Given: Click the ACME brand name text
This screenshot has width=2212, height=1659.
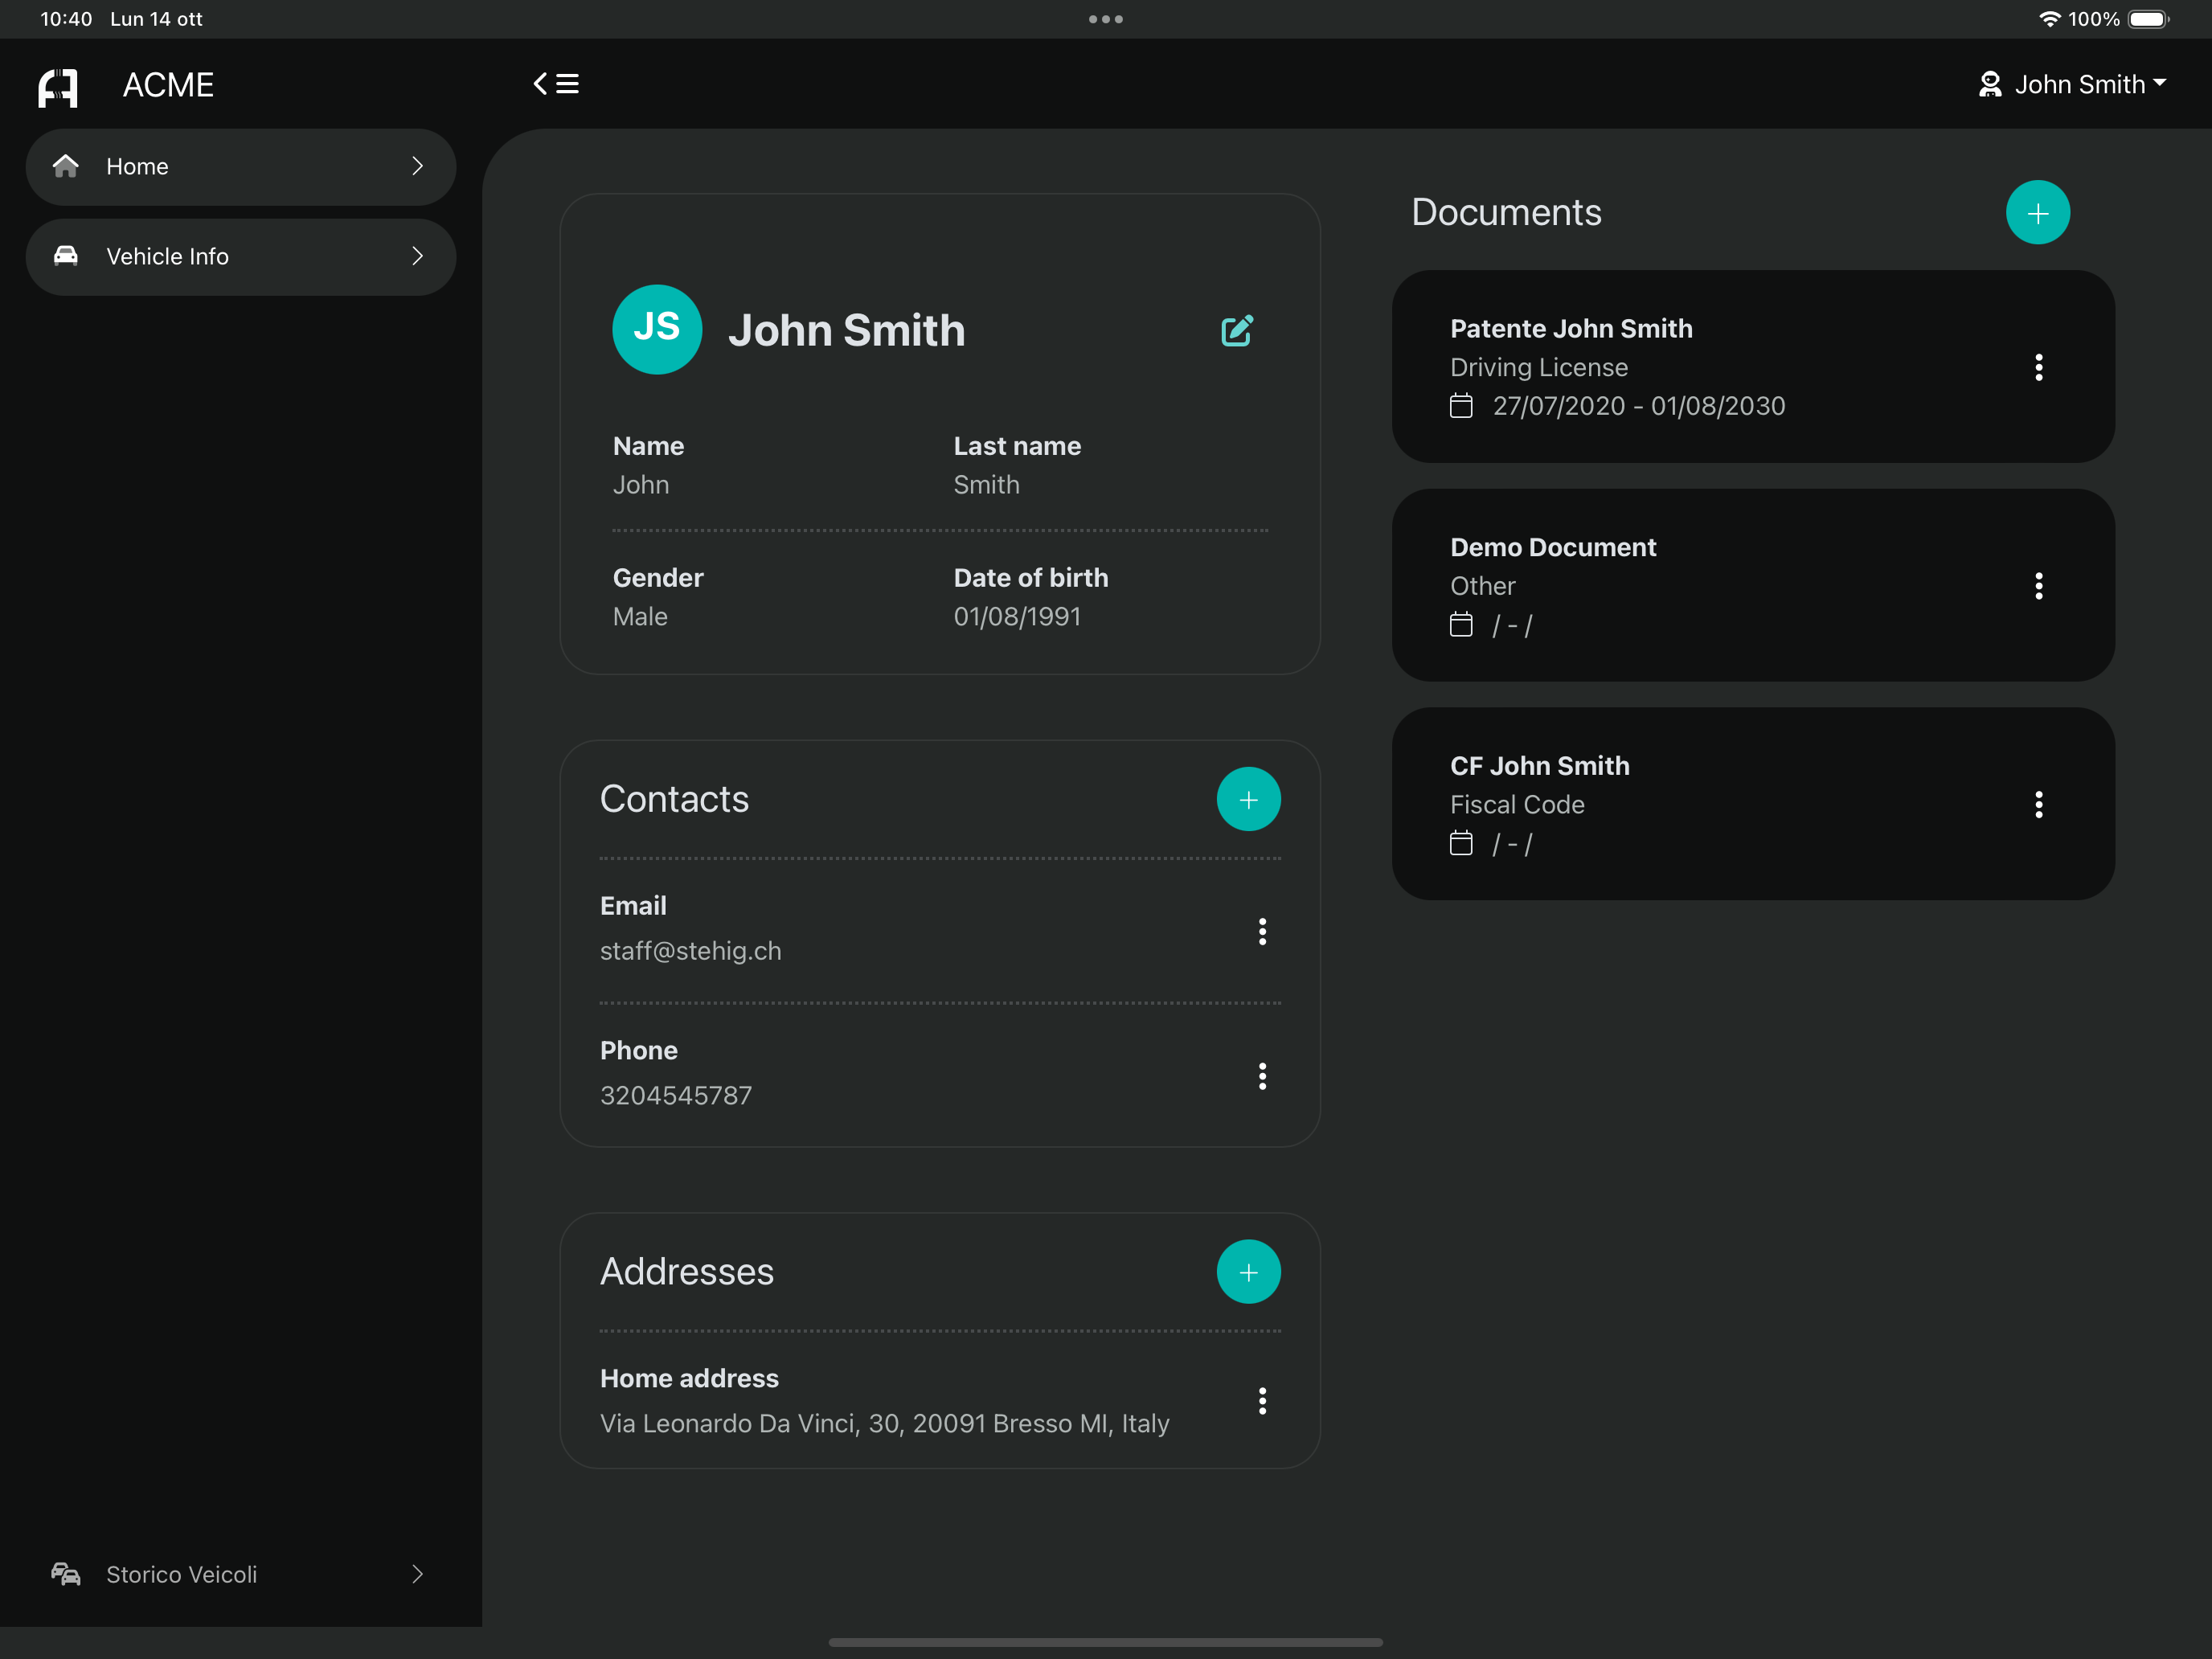Looking at the screenshot, I should (x=168, y=86).
